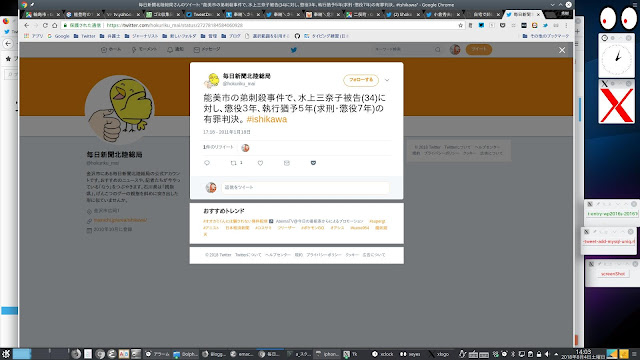
Task: Open the ホーム home navigation item
Action: (111, 49)
